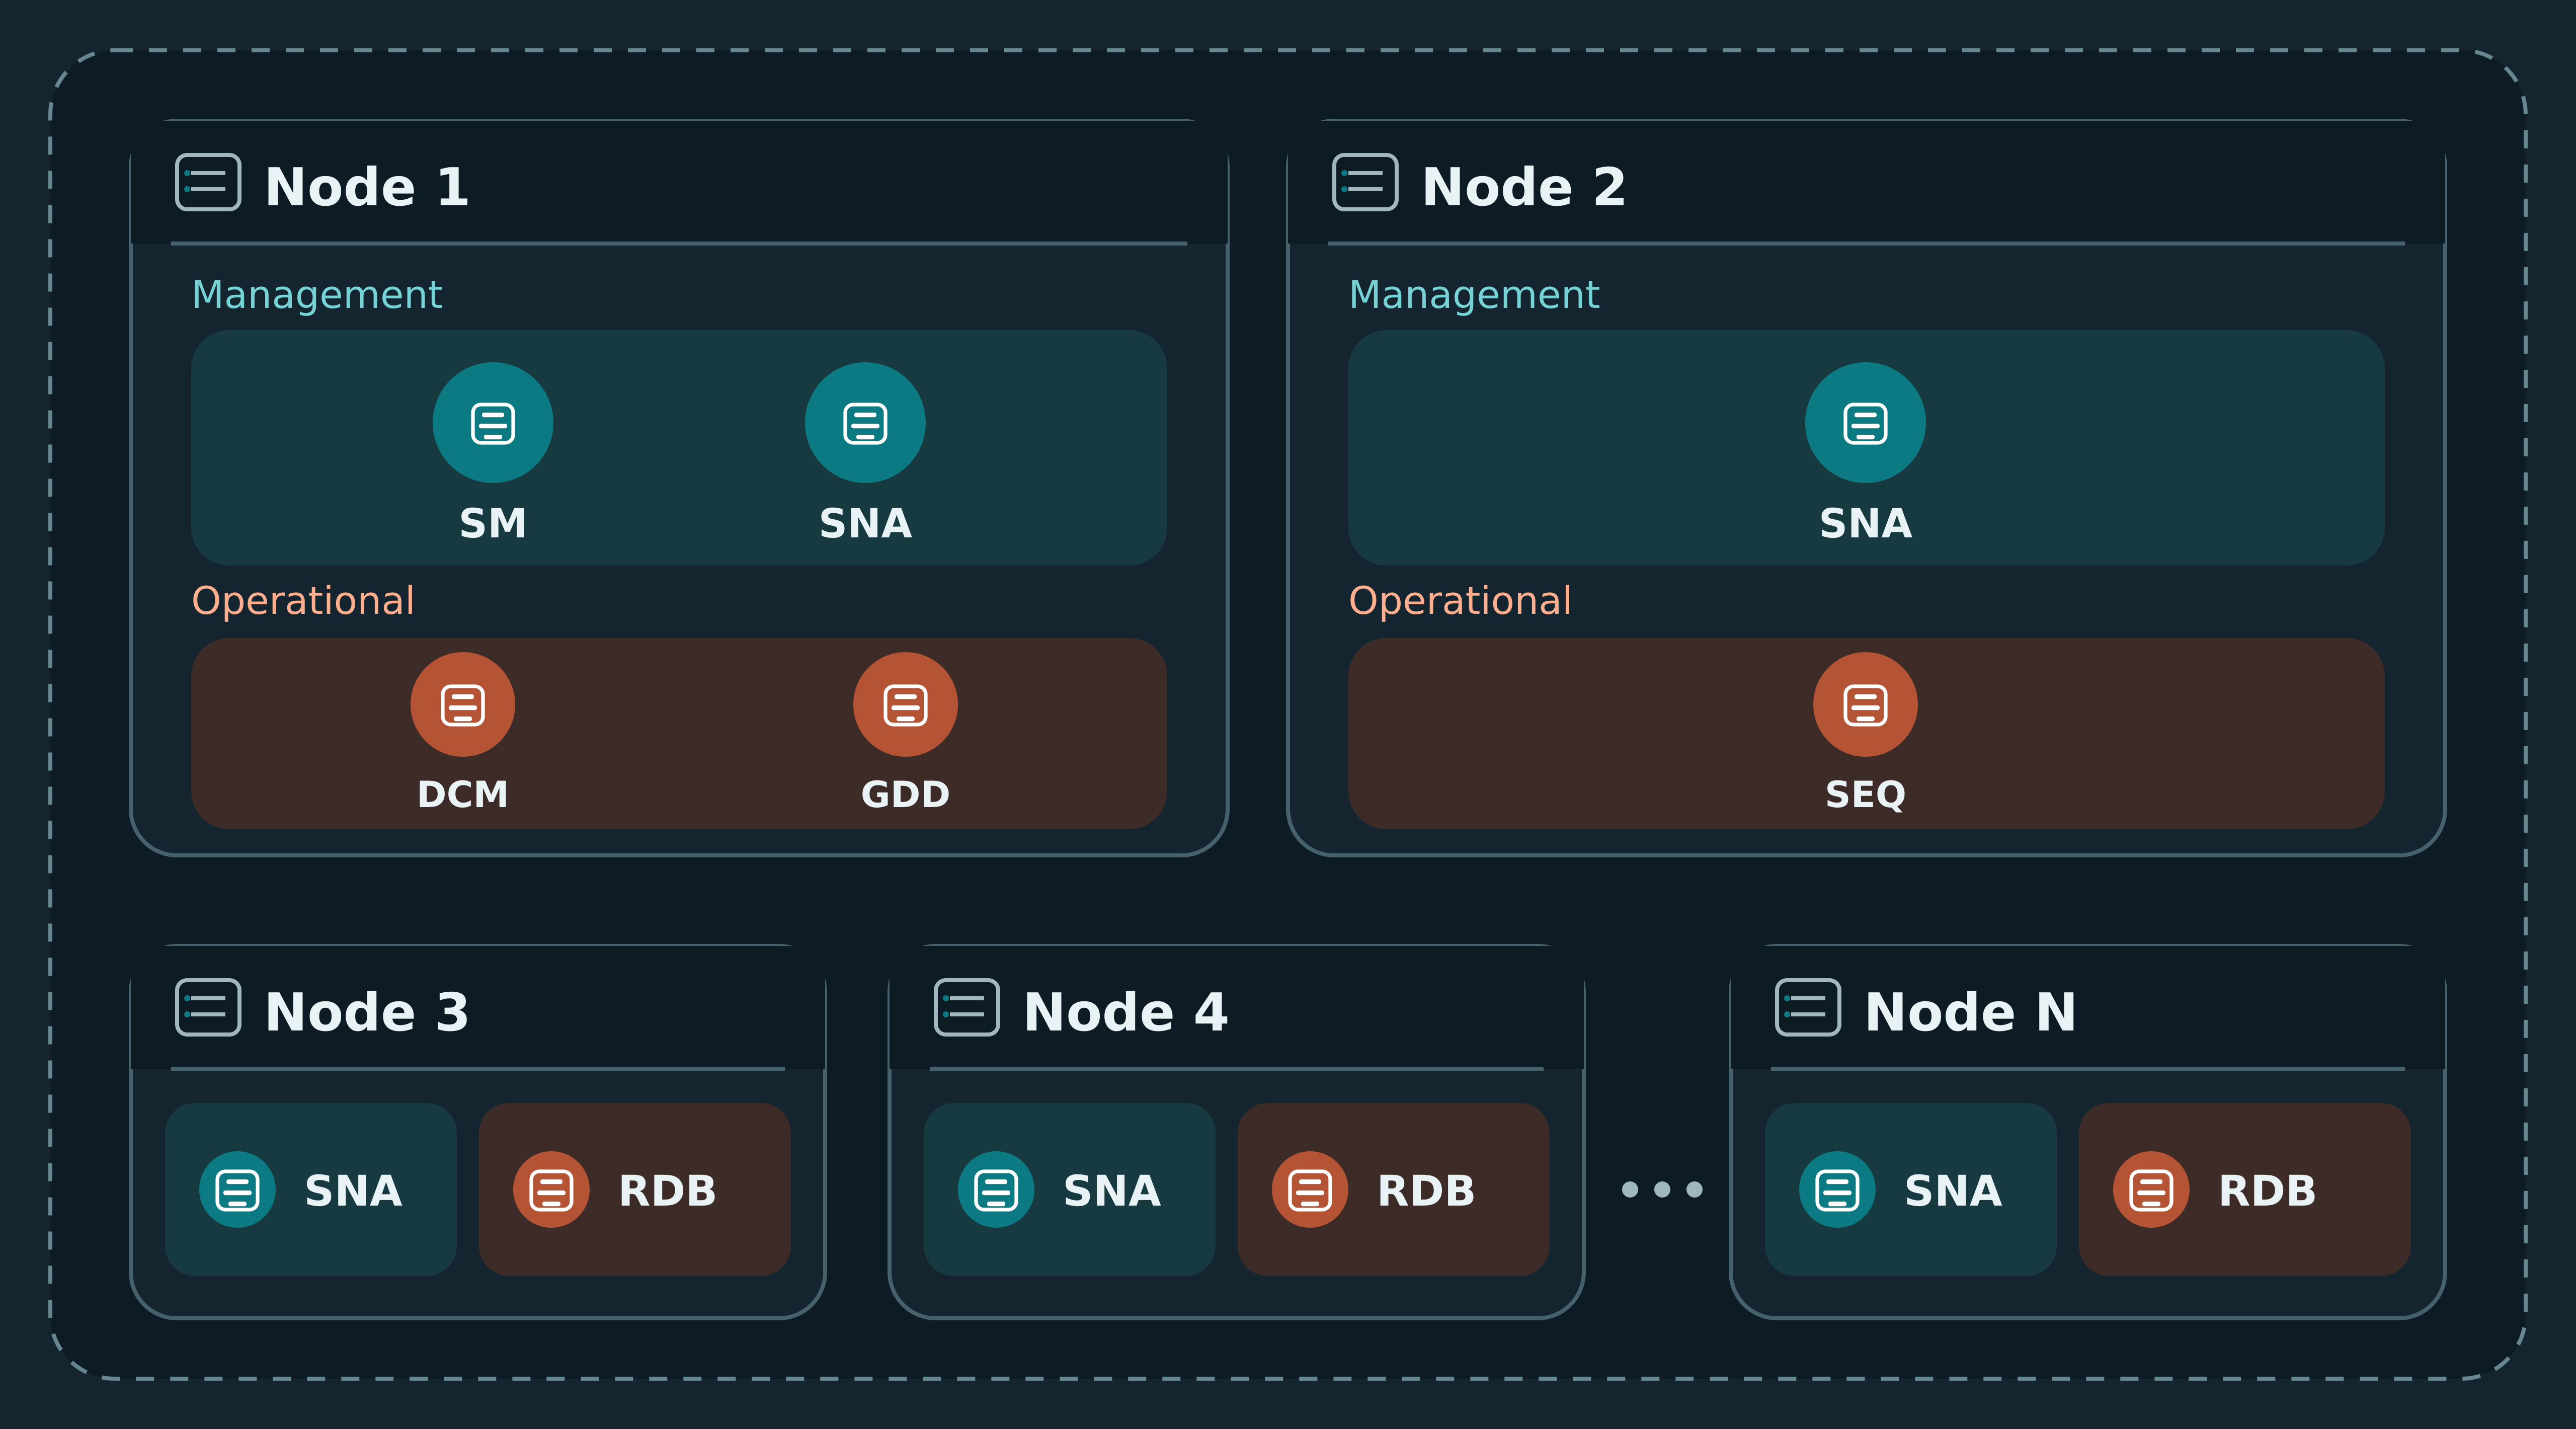Click the GDD label text

click(905, 795)
